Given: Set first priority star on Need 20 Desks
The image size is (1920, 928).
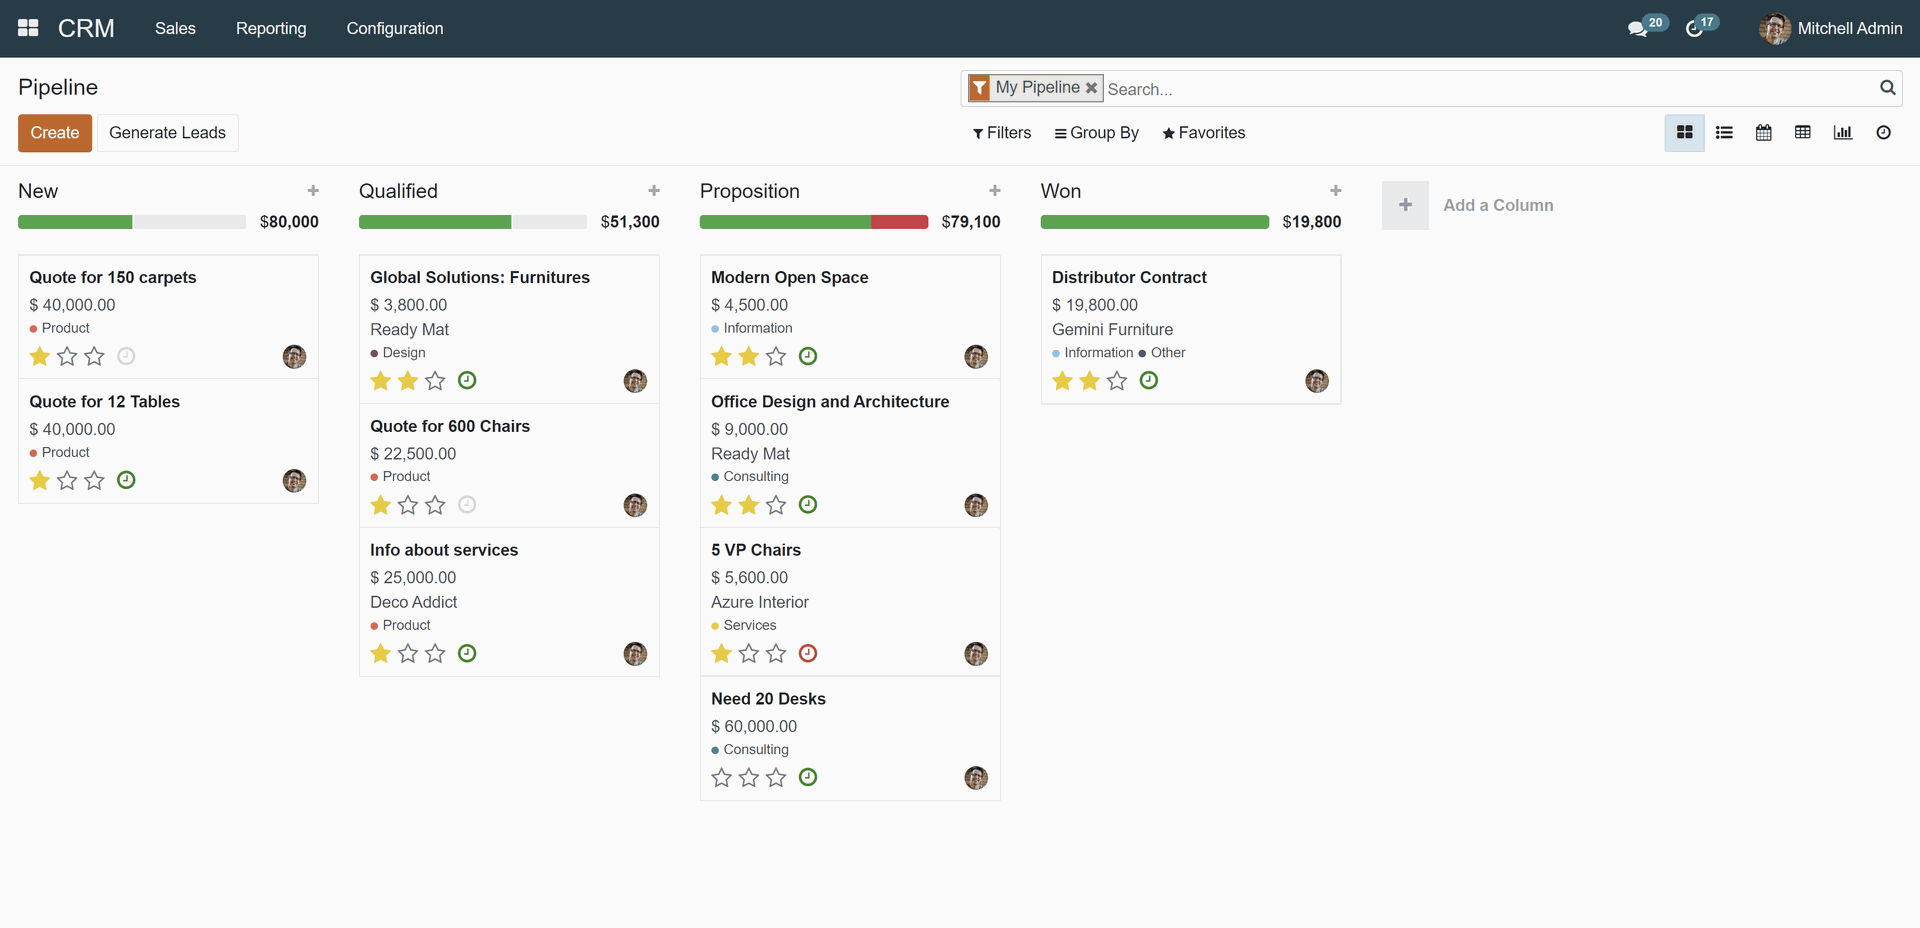Looking at the screenshot, I should point(721,777).
